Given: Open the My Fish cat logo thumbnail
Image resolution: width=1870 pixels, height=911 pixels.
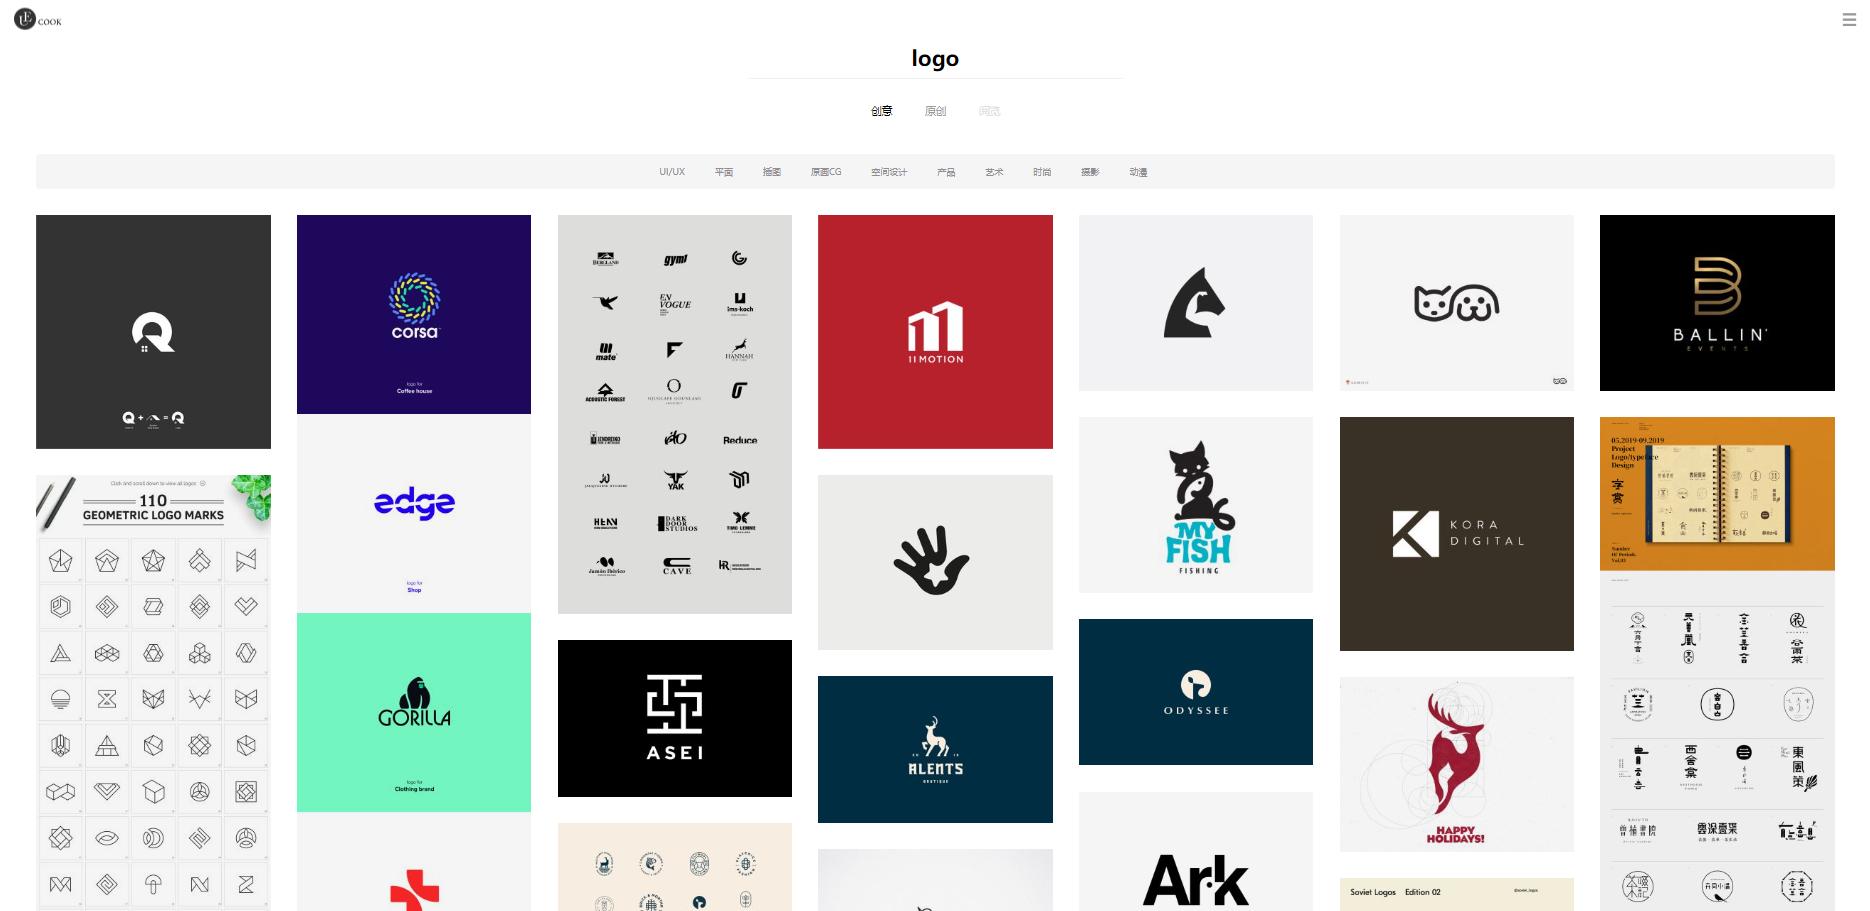Looking at the screenshot, I should [x=1196, y=505].
